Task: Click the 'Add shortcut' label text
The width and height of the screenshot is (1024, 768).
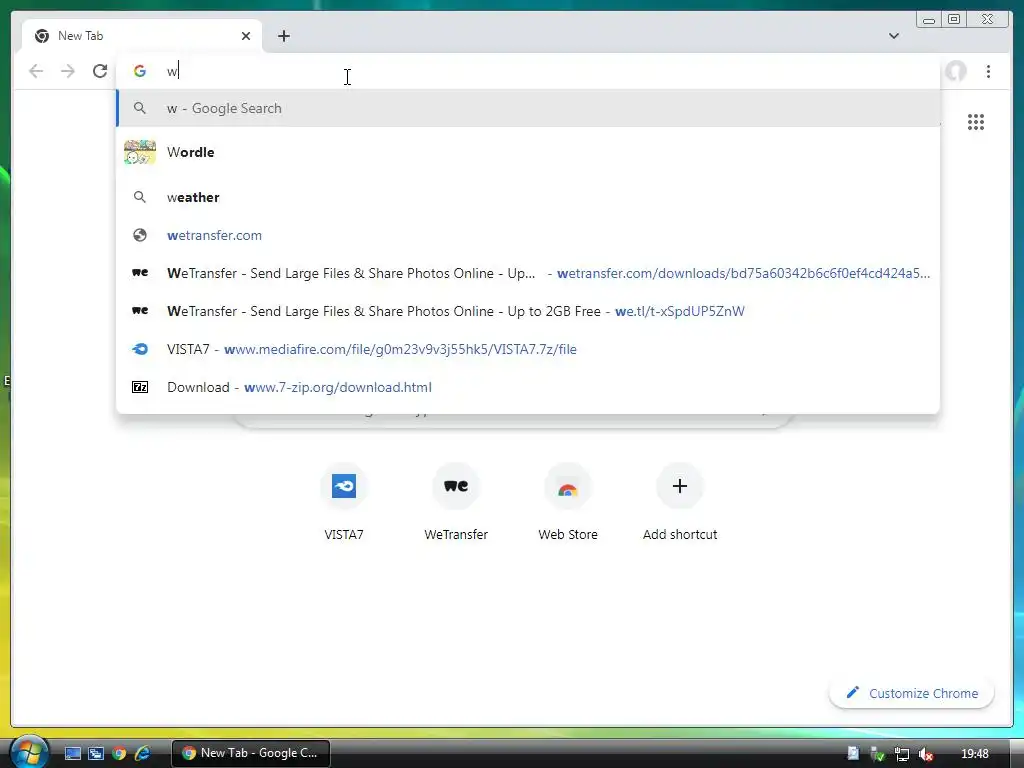Action: click(x=680, y=534)
